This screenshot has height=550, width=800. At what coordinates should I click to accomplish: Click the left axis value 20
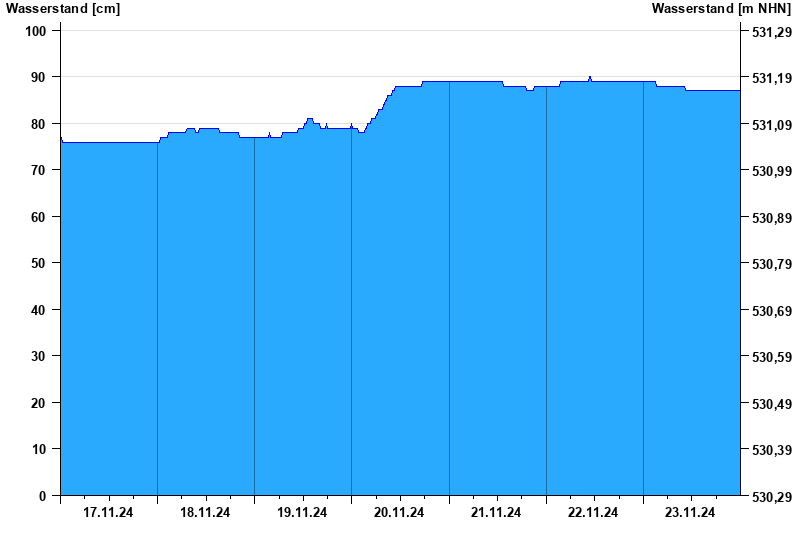[x=38, y=403]
